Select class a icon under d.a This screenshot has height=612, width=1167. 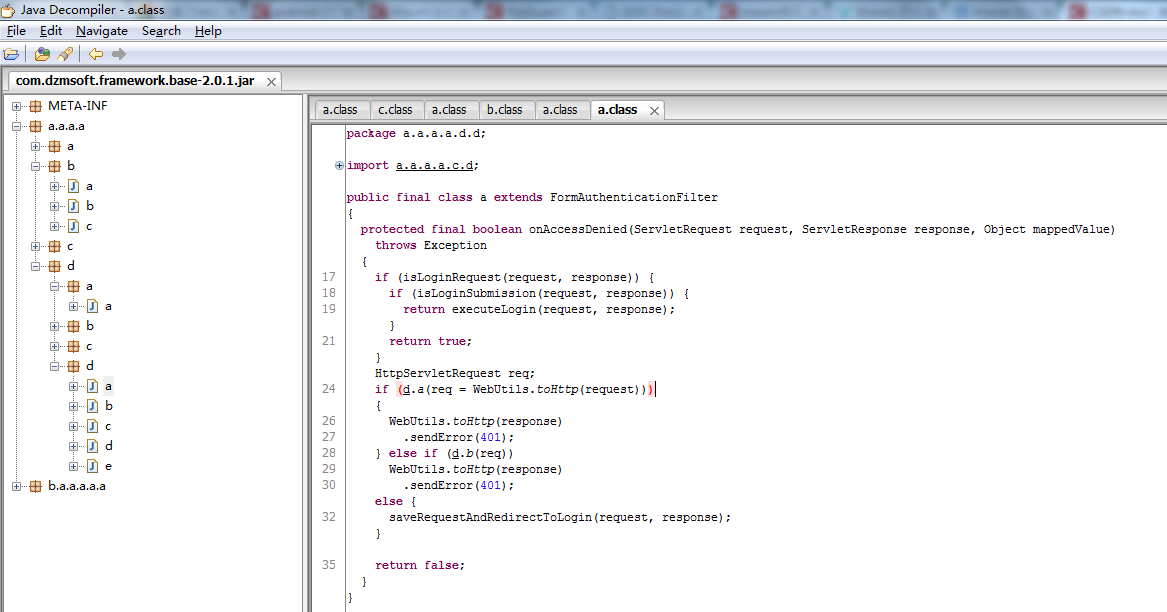pyautogui.click(x=93, y=306)
